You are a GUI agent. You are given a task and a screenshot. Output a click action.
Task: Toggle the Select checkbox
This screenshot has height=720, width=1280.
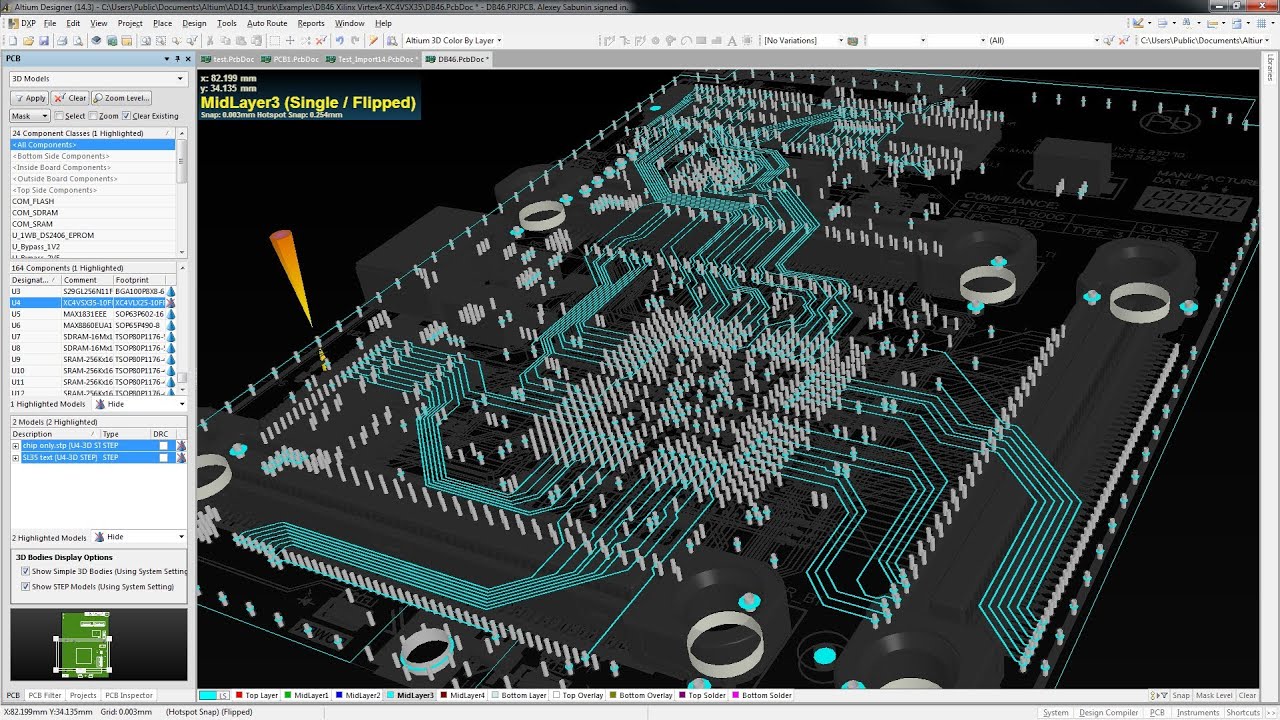coord(59,116)
